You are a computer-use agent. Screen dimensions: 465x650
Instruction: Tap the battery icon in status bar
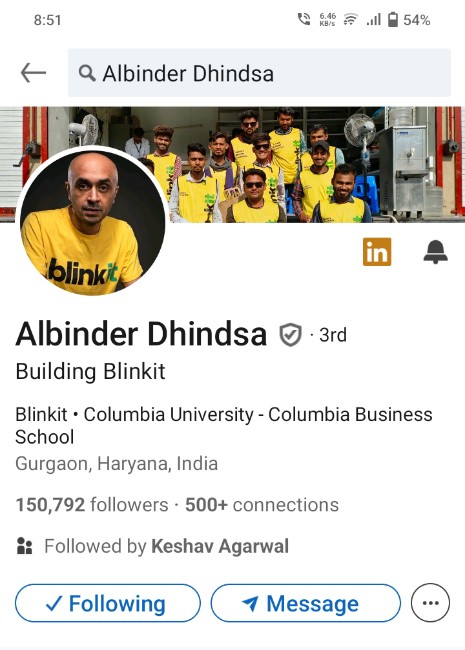click(x=392, y=19)
